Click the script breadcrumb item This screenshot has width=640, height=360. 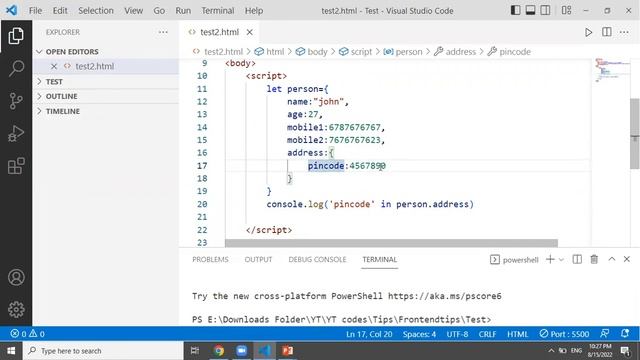[356, 52]
